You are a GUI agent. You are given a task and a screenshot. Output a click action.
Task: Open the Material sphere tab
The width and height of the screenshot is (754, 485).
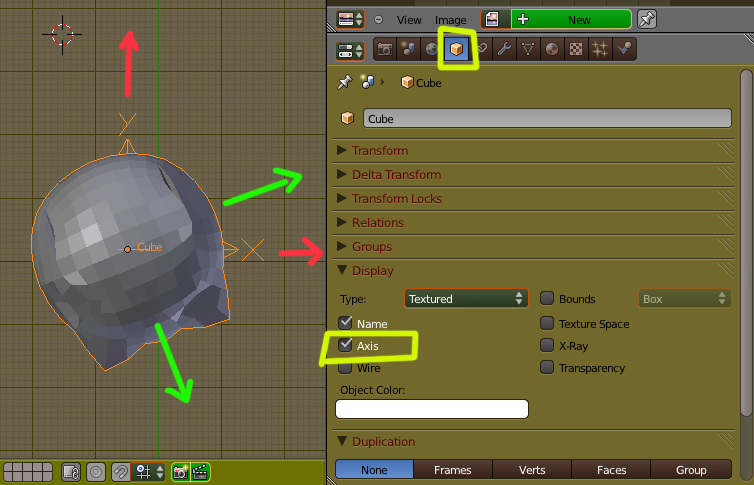[x=552, y=49]
